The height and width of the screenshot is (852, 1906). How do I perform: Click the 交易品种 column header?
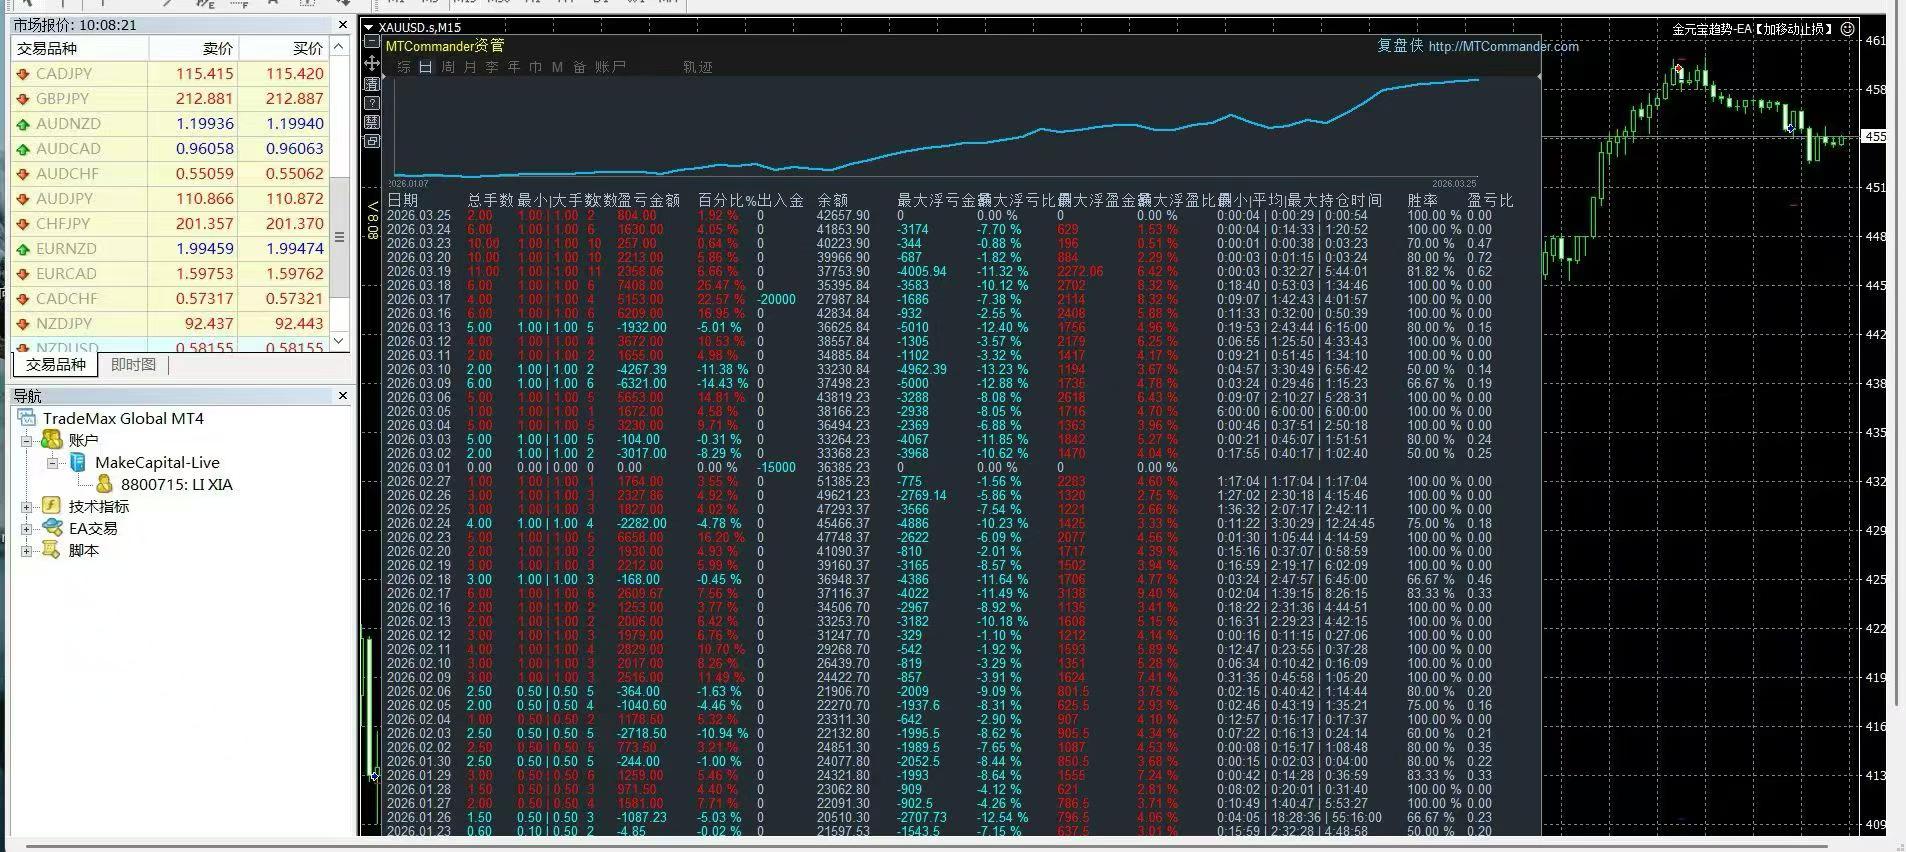(x=80, y=48)
